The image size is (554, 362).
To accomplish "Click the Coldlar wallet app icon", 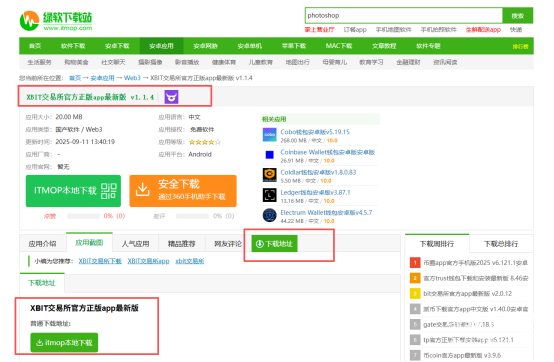I will click(x=270, y=175).
